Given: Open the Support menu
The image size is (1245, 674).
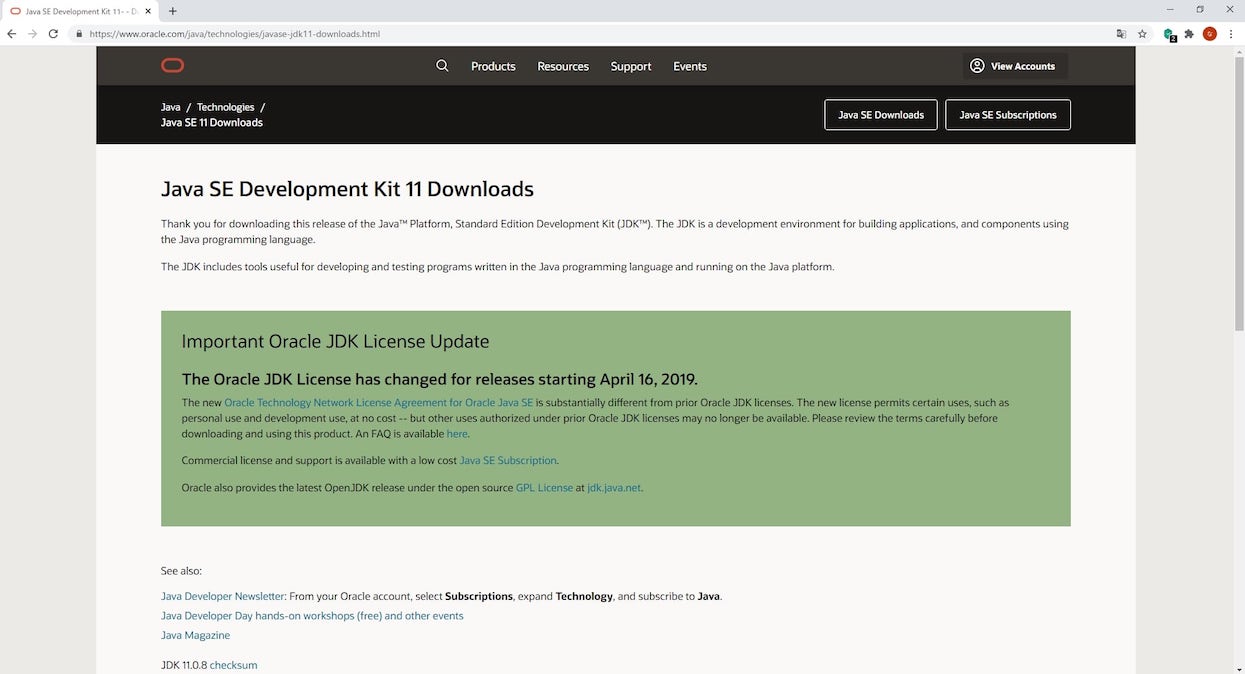Looking at the screenshot, I should 631,66.
